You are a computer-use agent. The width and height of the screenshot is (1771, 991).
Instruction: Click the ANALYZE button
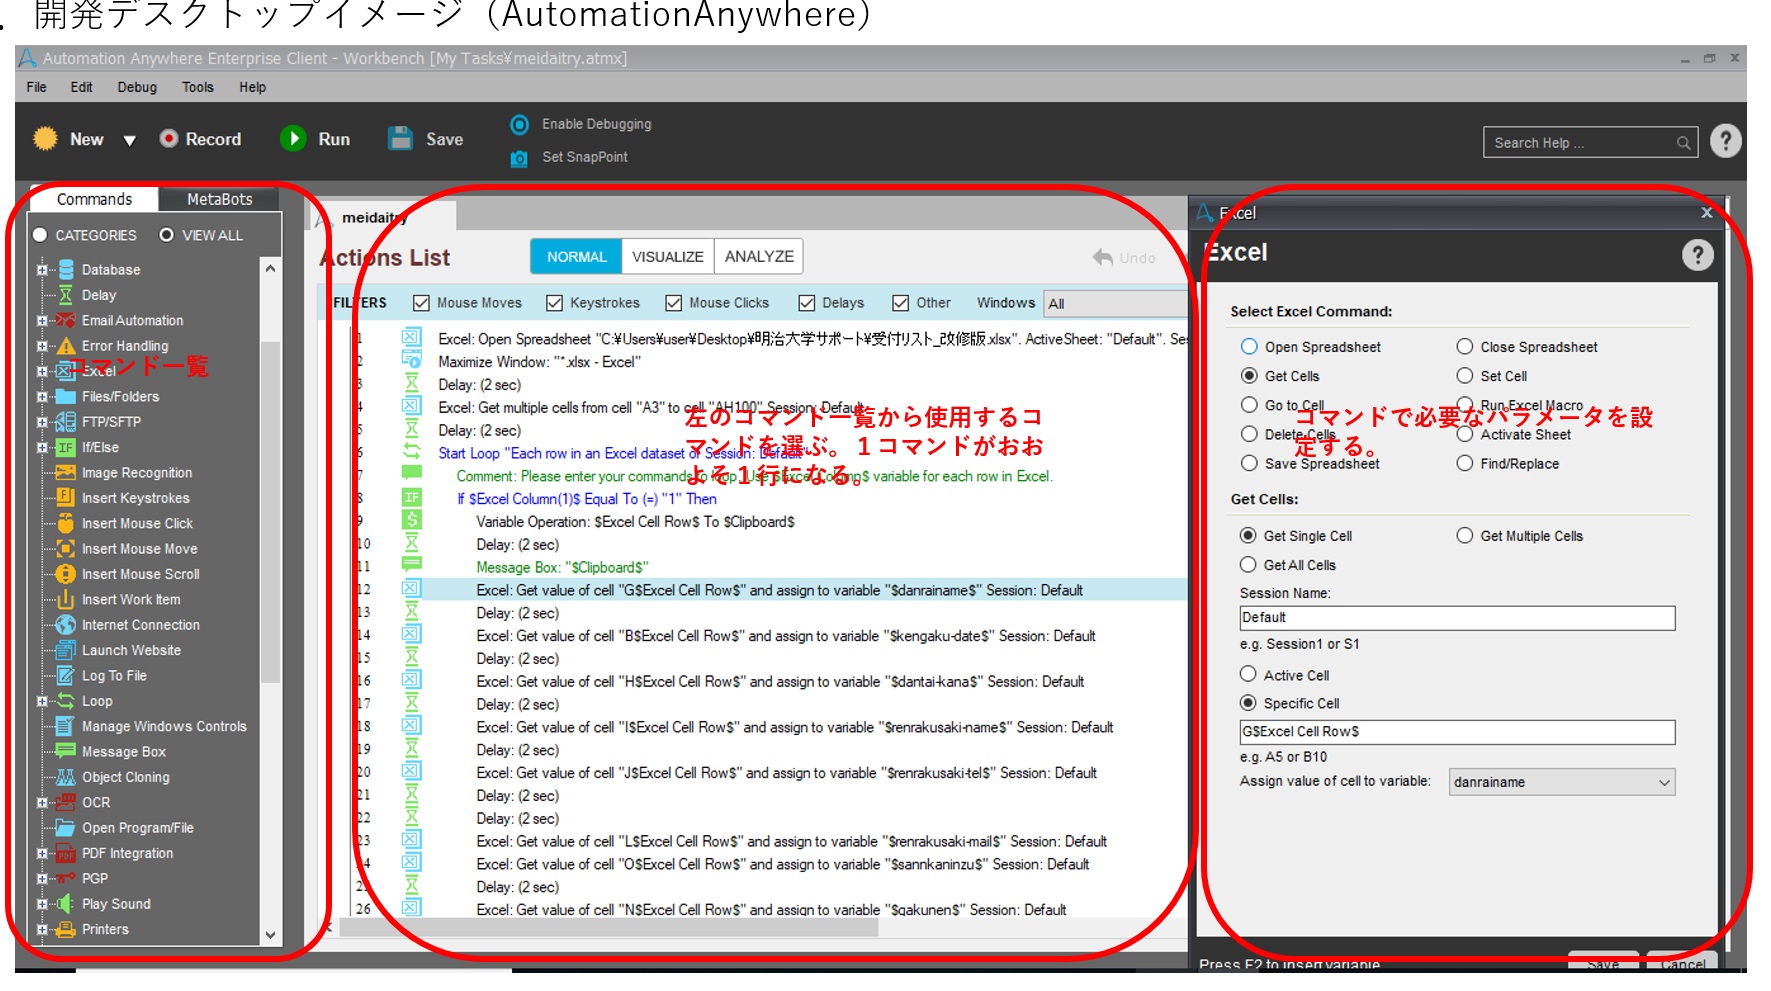759,257
